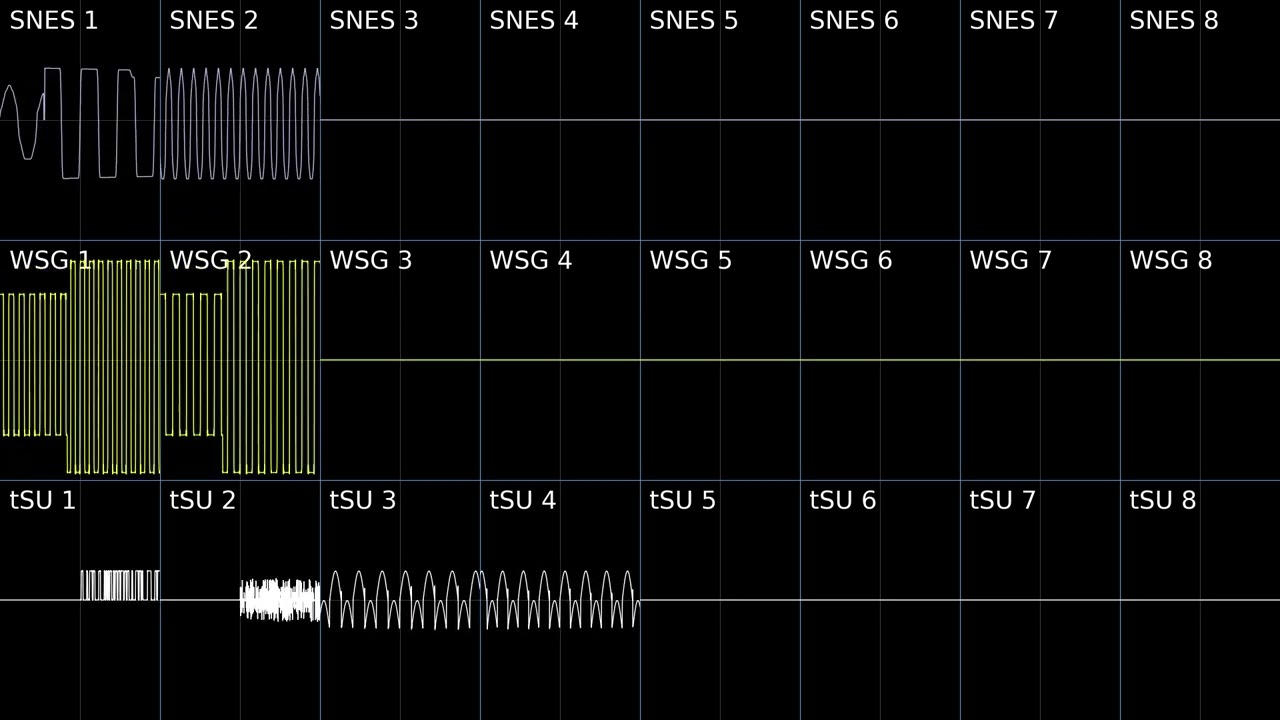The width and height of the screenshot is (1280, 720).
Task: Click the WSG 4 channel label
Action: point(531,261)
